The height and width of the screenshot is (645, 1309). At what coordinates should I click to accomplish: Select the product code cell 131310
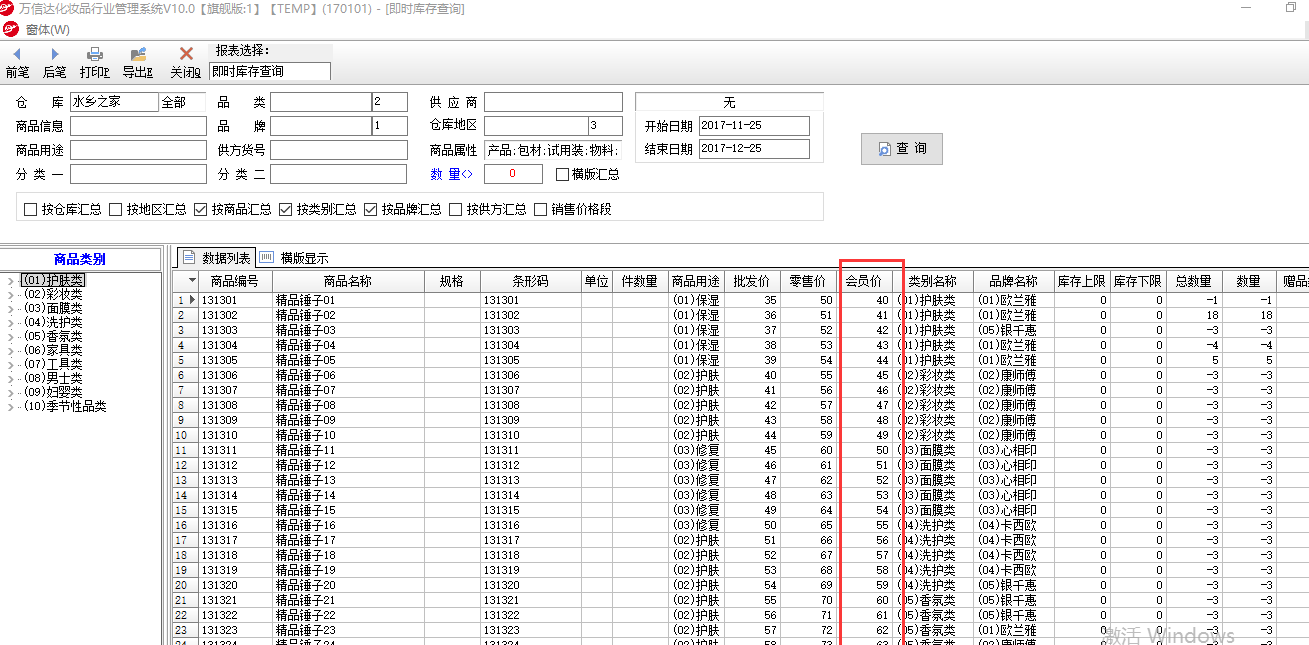coord(235,435)
